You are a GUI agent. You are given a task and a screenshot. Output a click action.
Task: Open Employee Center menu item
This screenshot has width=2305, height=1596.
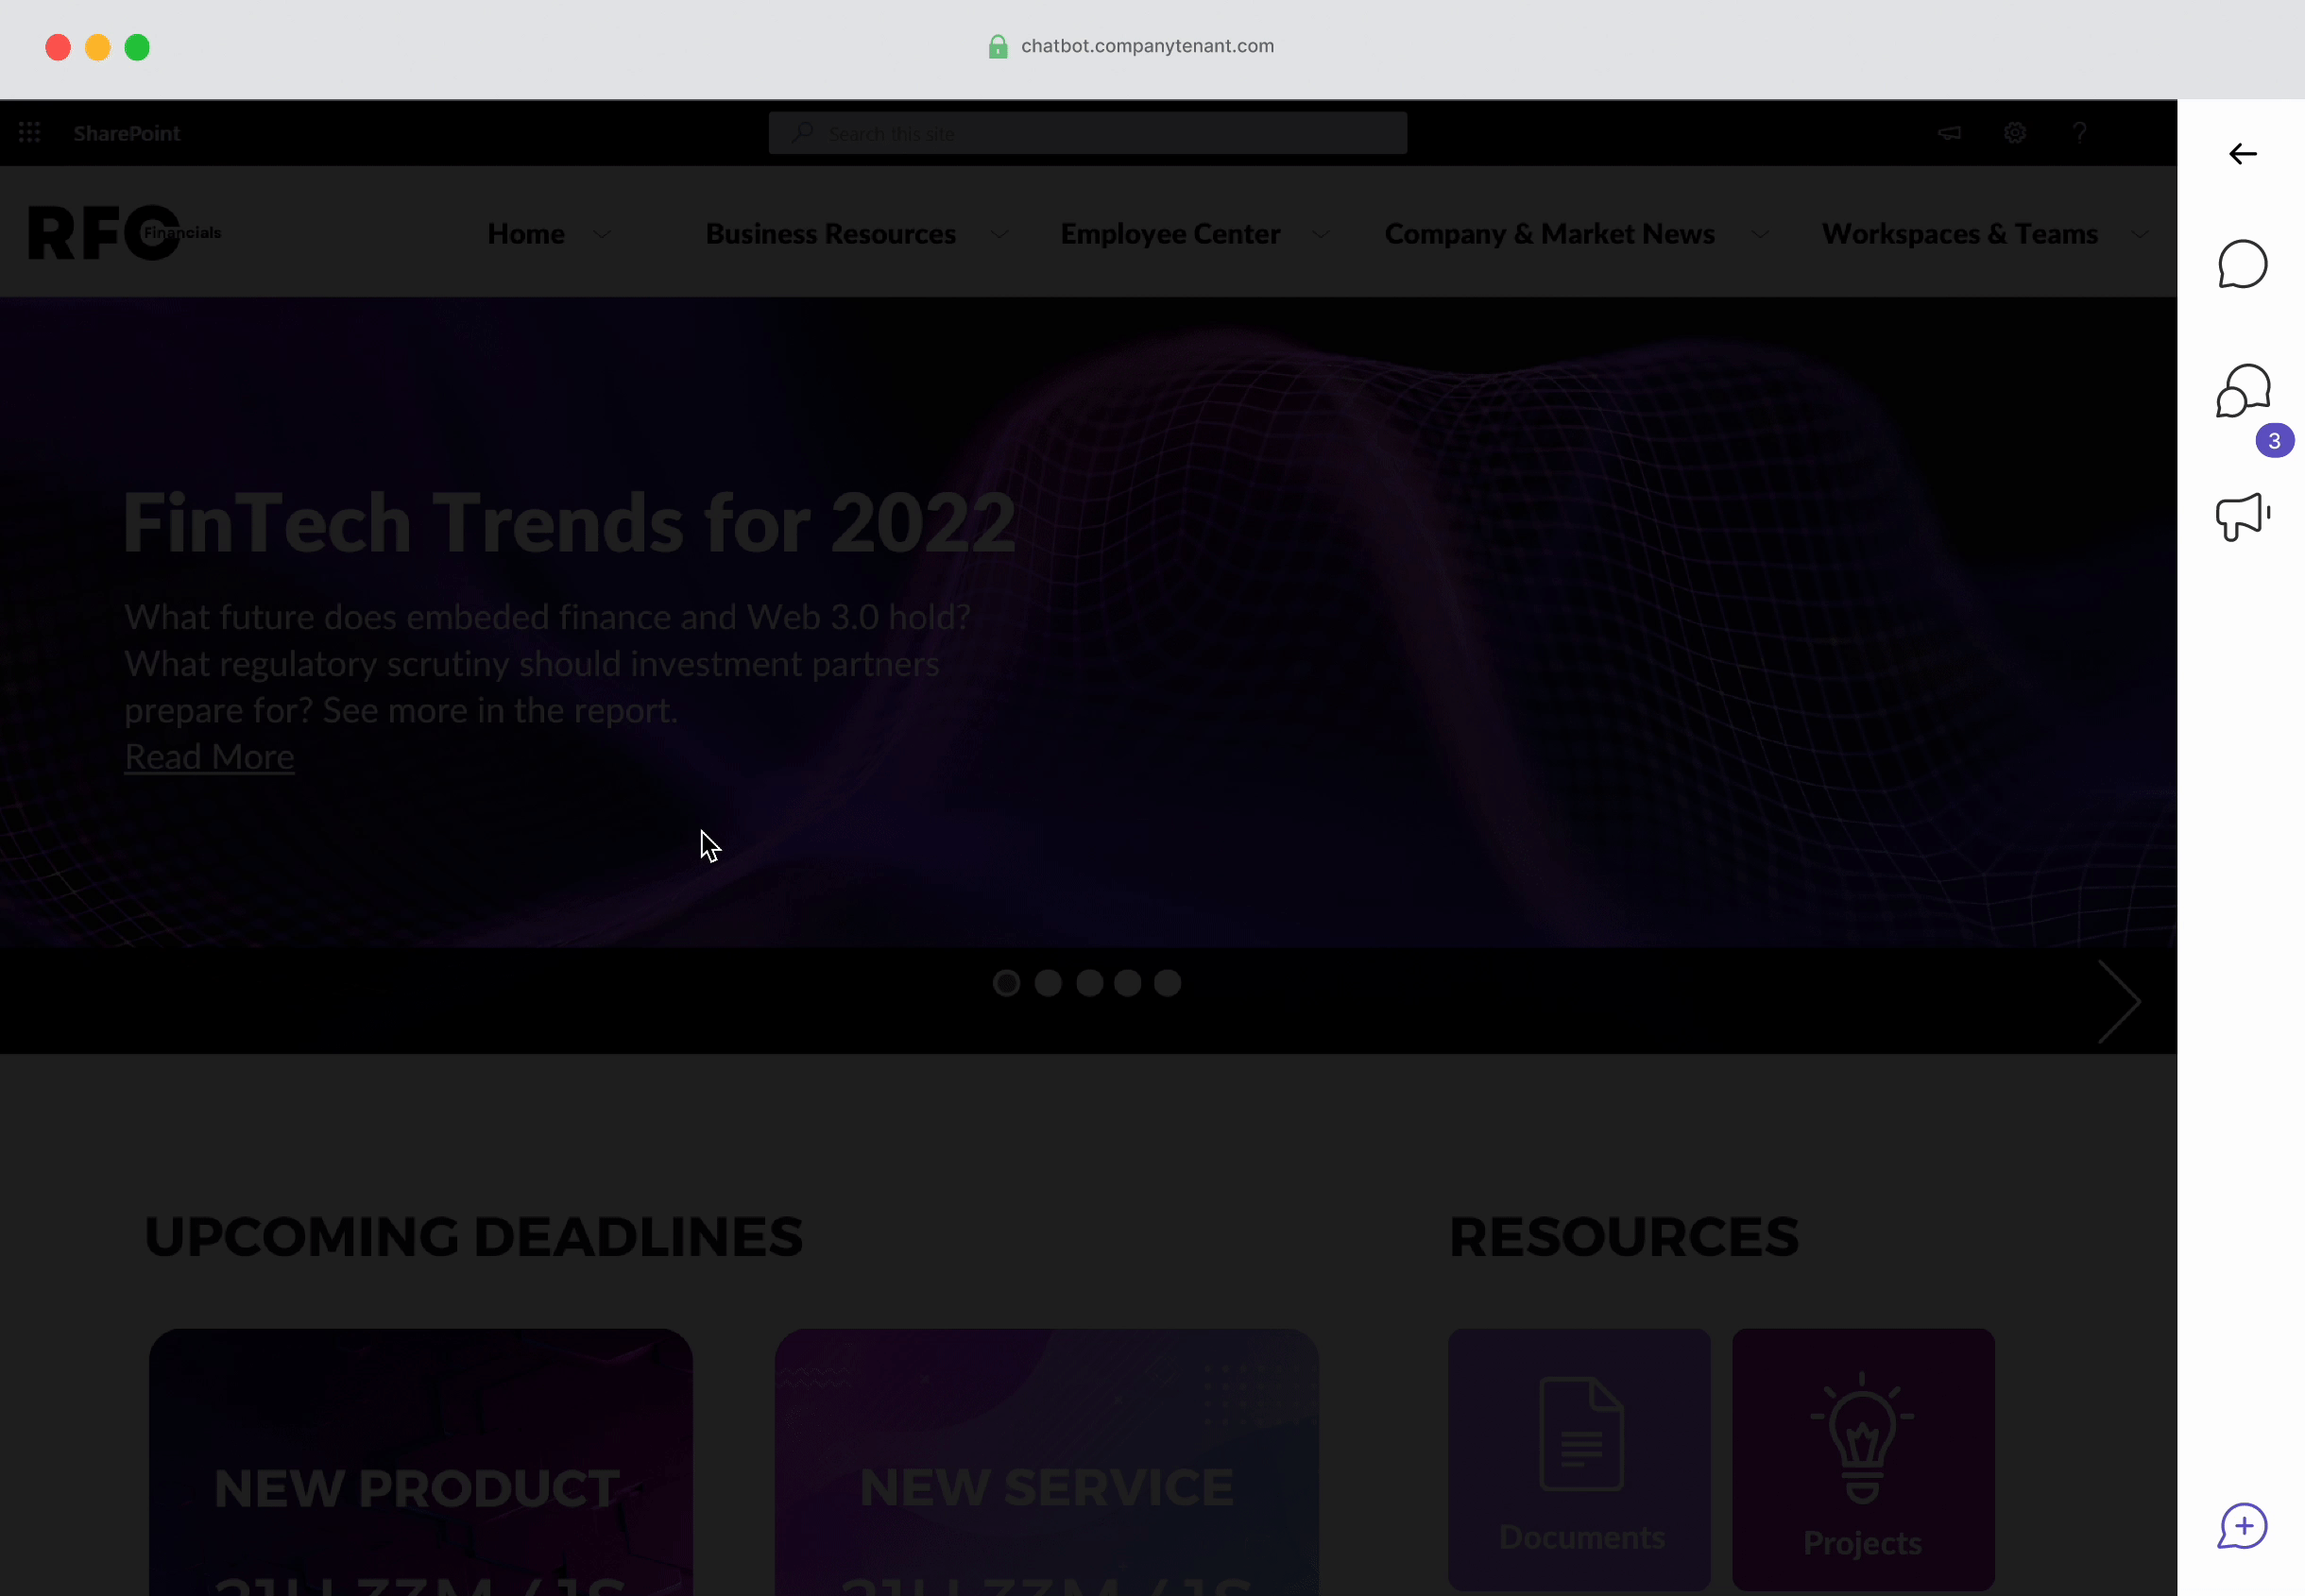1170,234
